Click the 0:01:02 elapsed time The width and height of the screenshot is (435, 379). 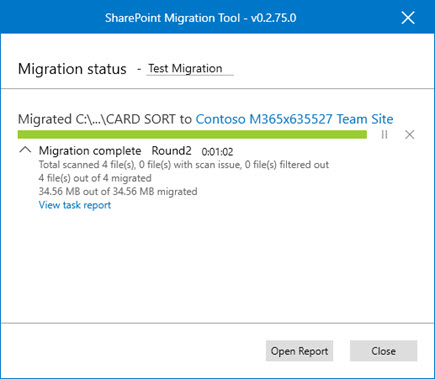(x=217, y=152)
